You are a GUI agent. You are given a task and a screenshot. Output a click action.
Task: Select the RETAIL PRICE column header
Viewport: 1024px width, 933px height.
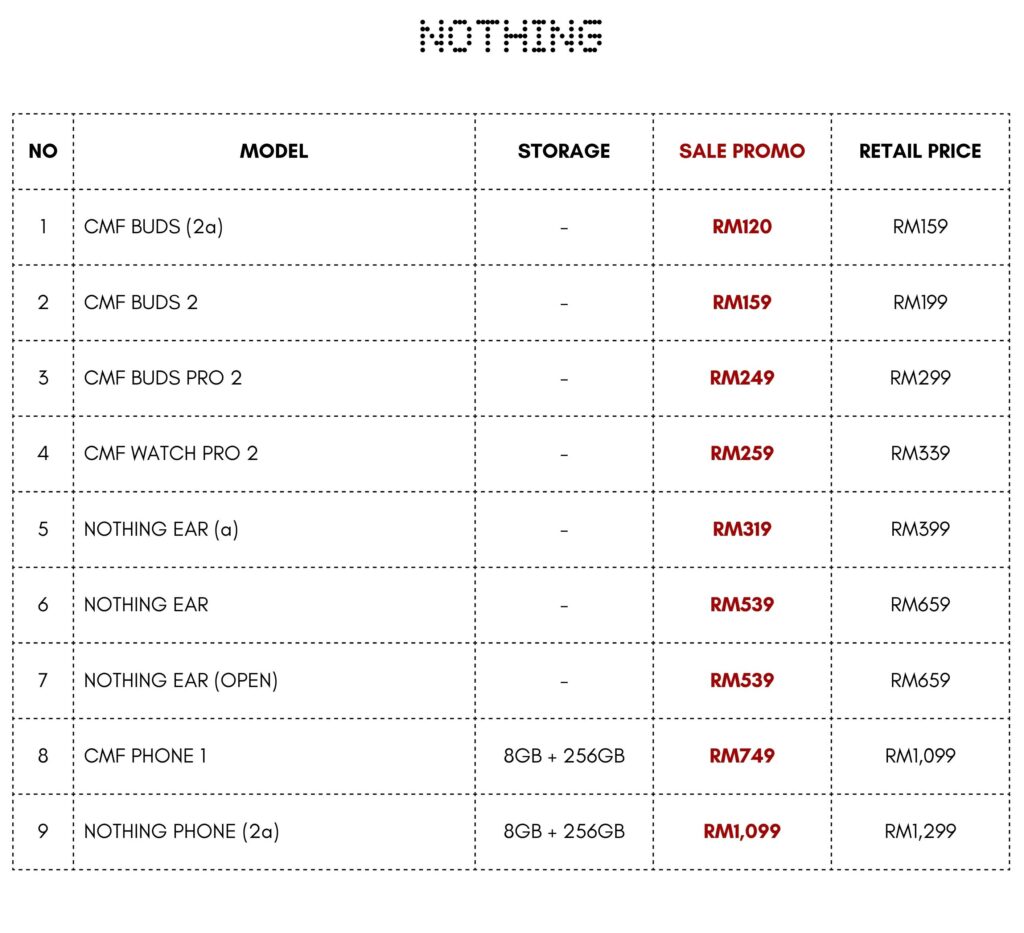(920, 151)
